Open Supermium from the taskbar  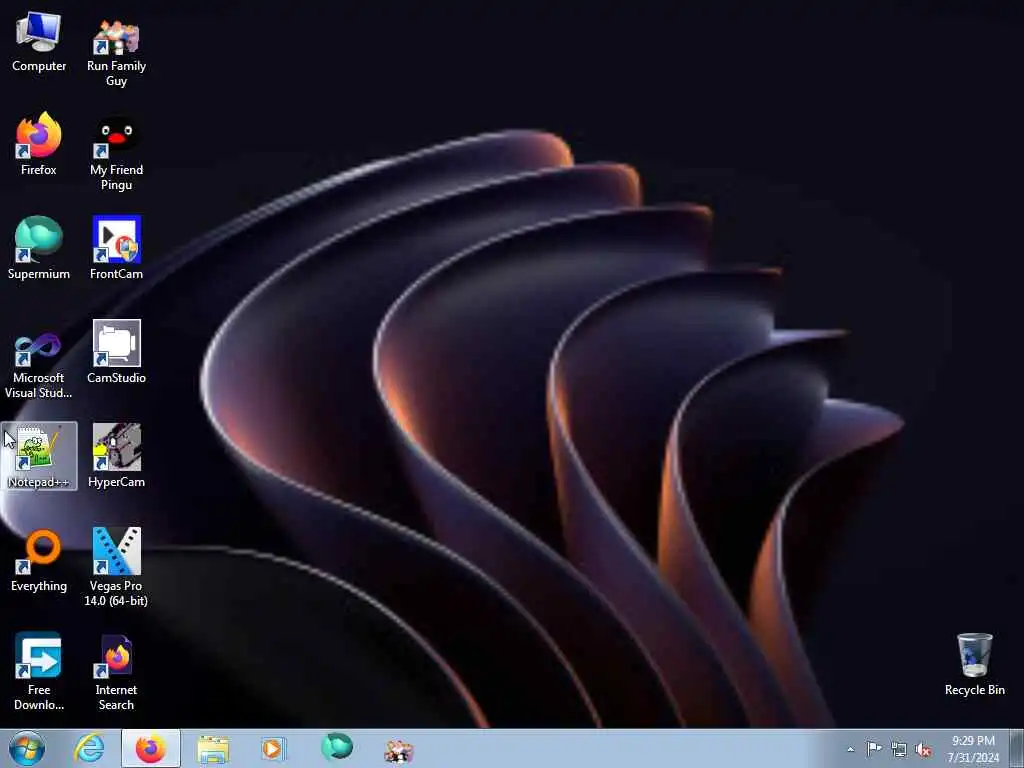click(336, 748)
